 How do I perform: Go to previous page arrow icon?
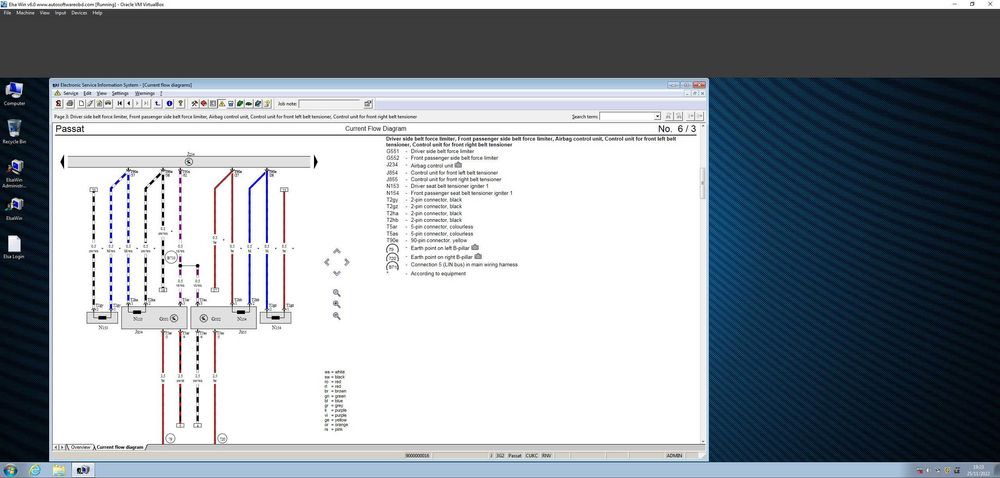(129, 103)
